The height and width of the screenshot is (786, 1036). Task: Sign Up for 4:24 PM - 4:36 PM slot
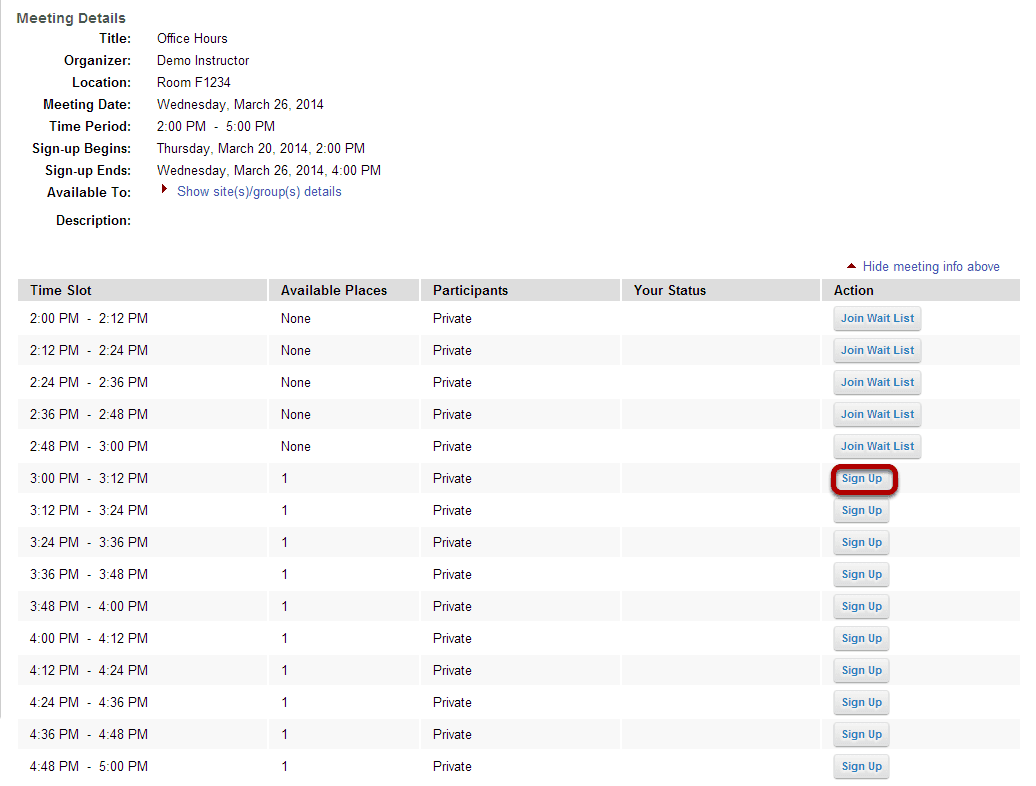[862, 703]
